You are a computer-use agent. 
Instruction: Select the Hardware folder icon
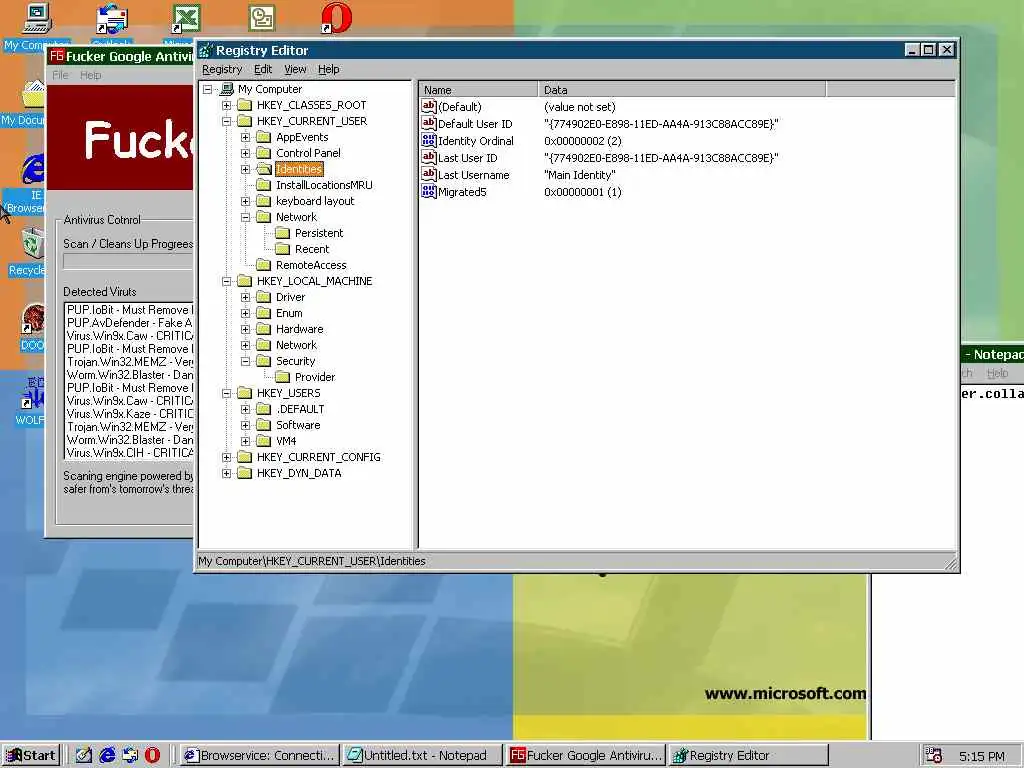tap(264, 329)
